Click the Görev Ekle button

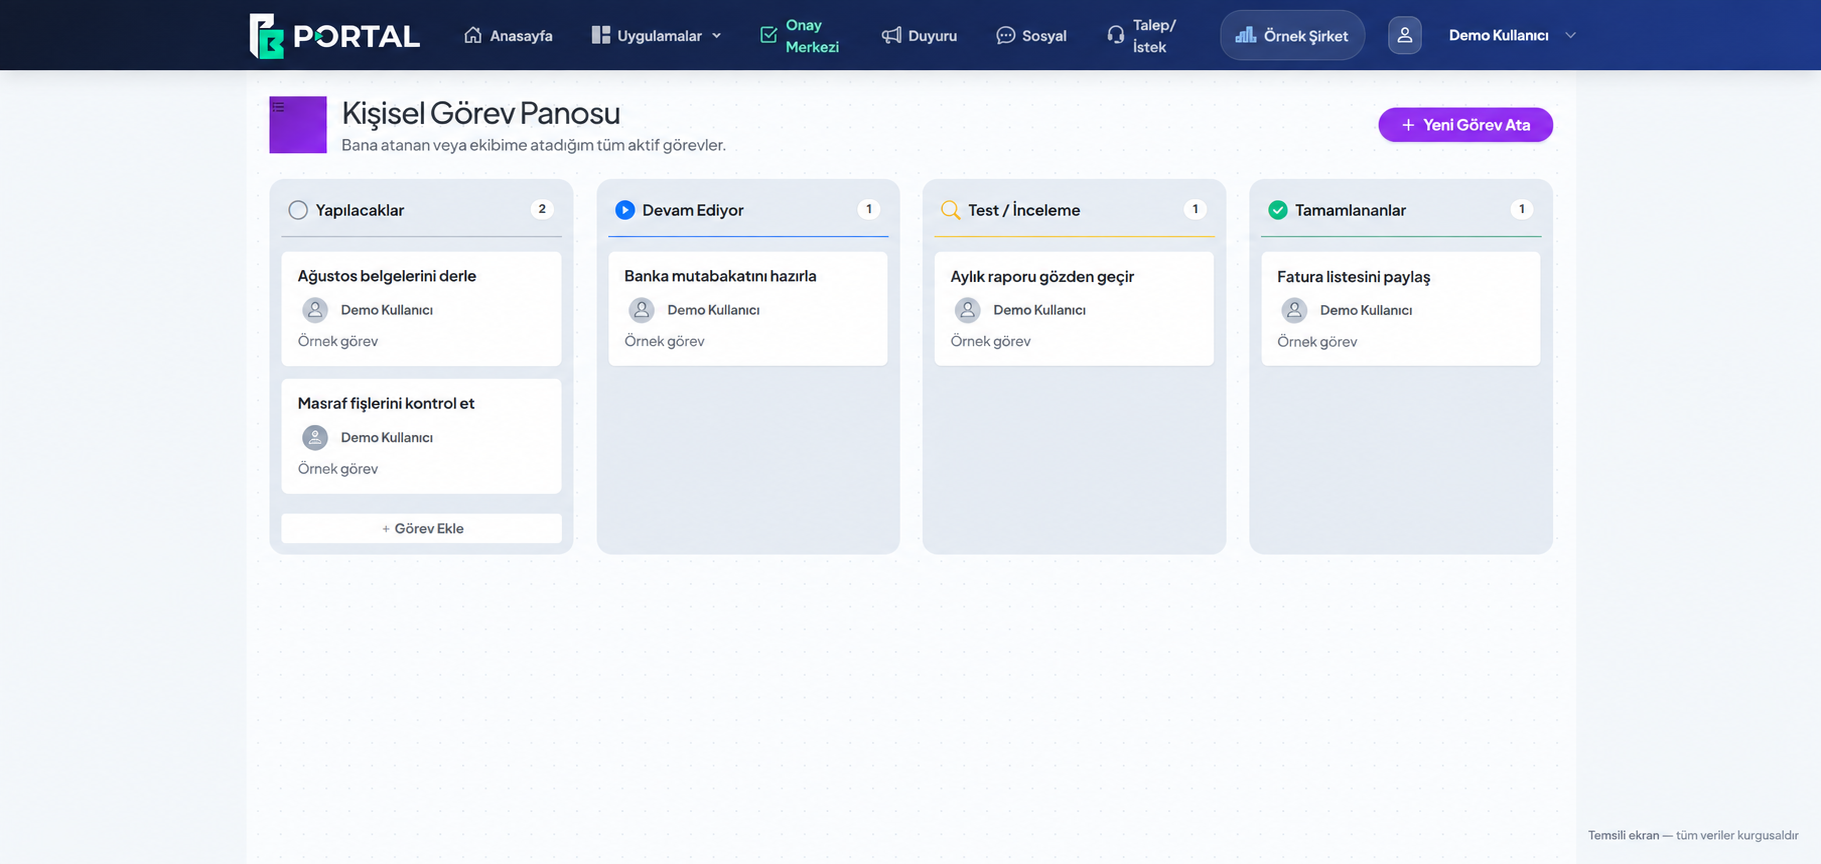[421, 528]
